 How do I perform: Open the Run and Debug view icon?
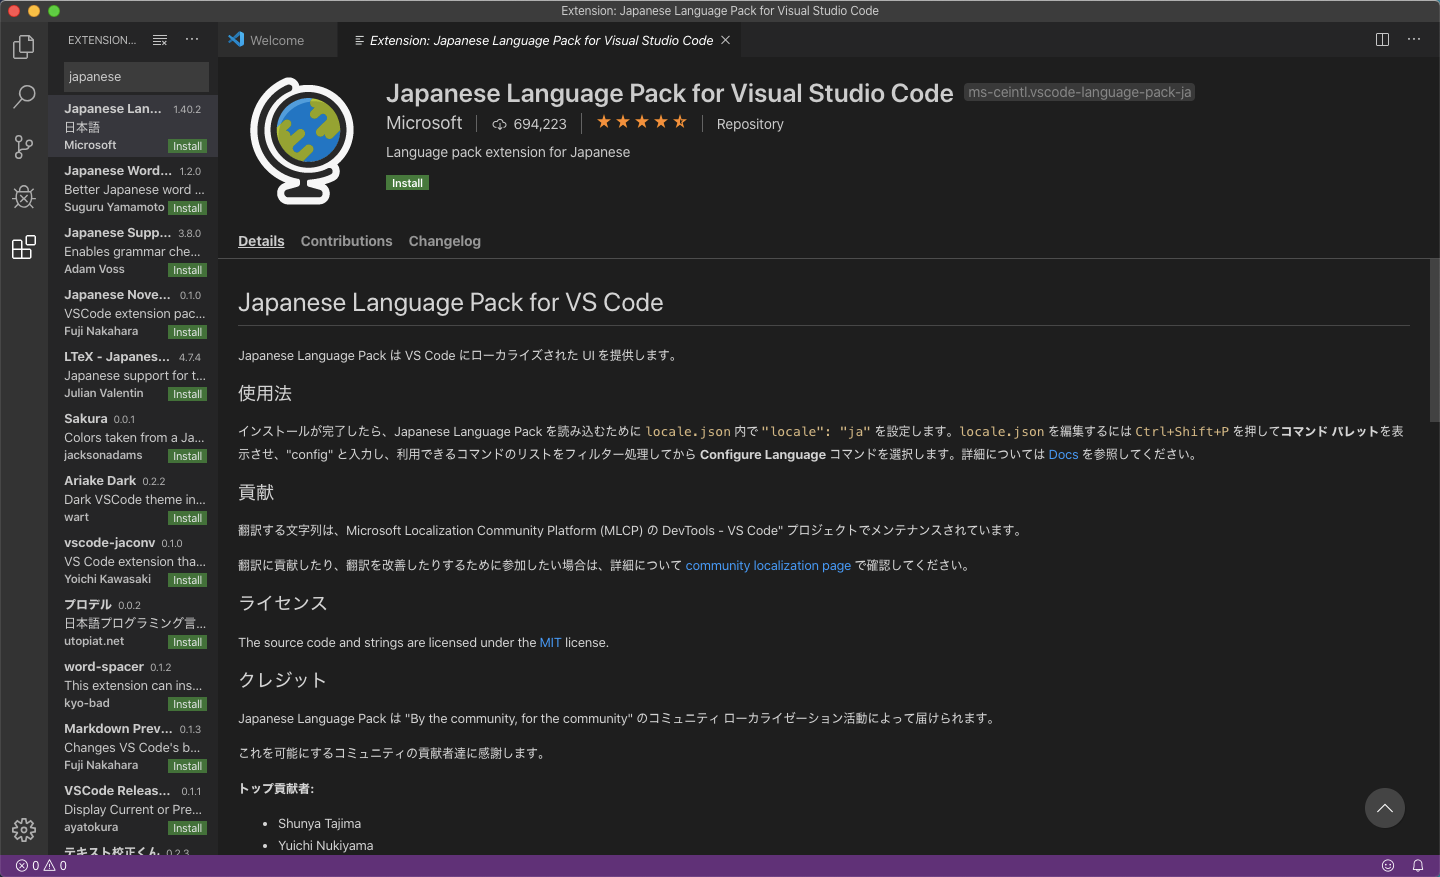(23, 197)
